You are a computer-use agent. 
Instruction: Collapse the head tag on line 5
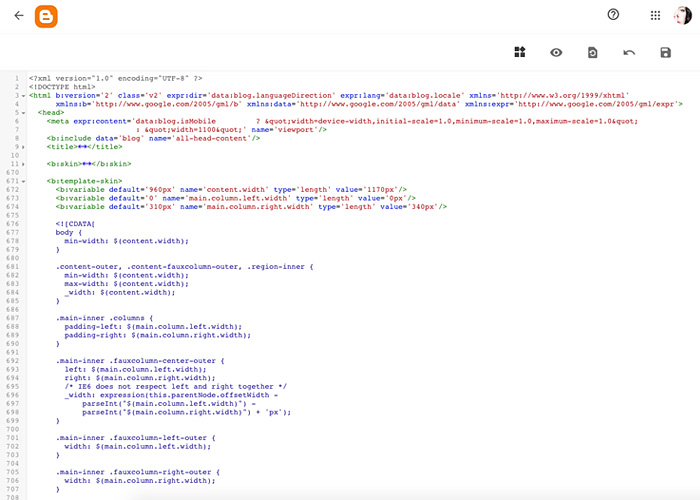pos(24,113)
